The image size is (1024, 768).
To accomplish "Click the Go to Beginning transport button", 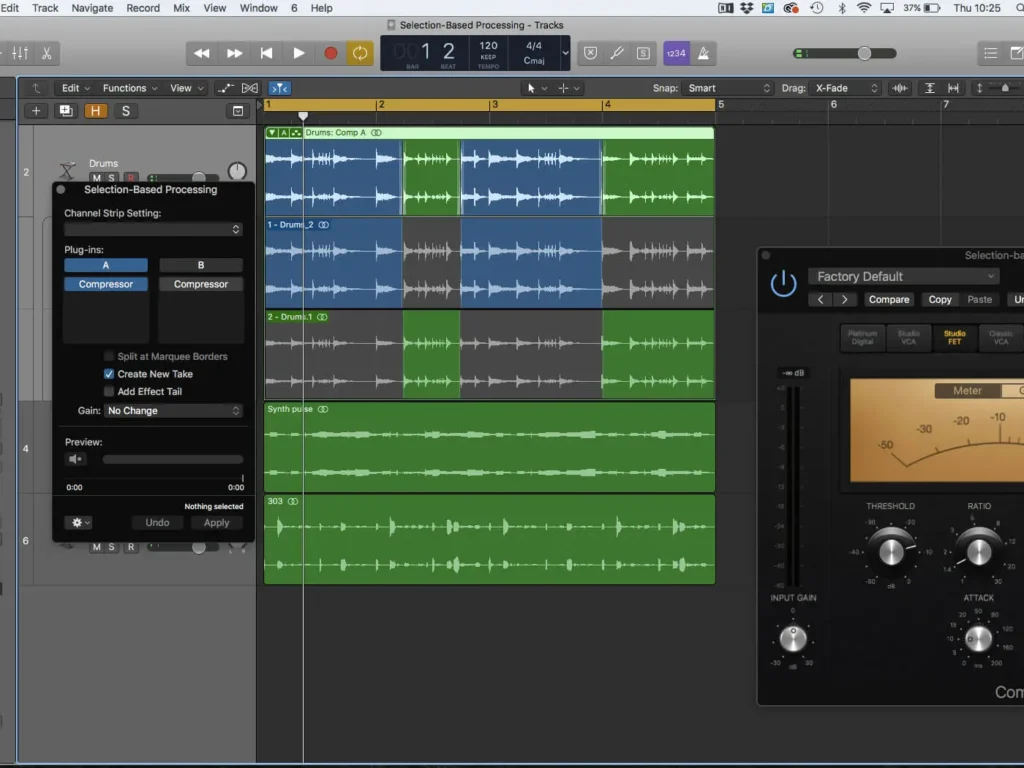I will [x=267, y=53].
